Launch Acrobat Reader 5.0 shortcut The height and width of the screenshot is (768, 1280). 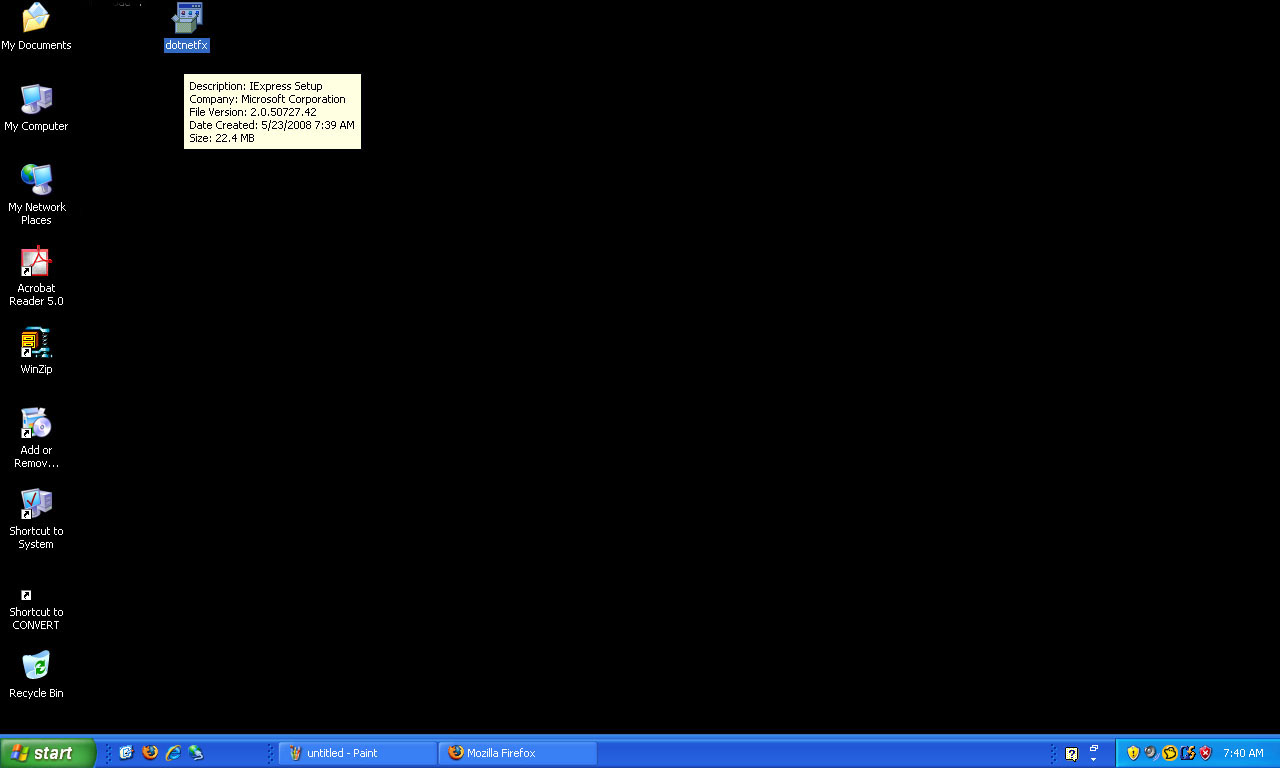(x=36, y=262)
